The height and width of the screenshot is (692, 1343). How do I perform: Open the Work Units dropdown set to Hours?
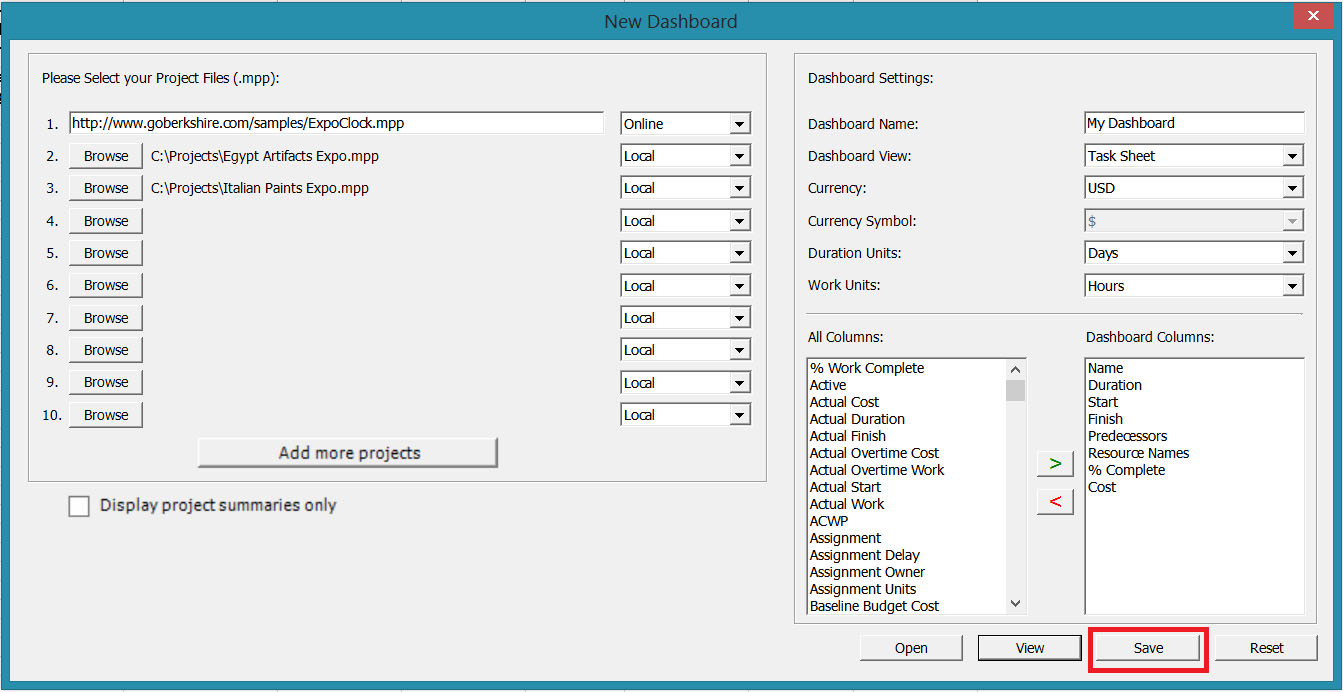[1294, 285]
